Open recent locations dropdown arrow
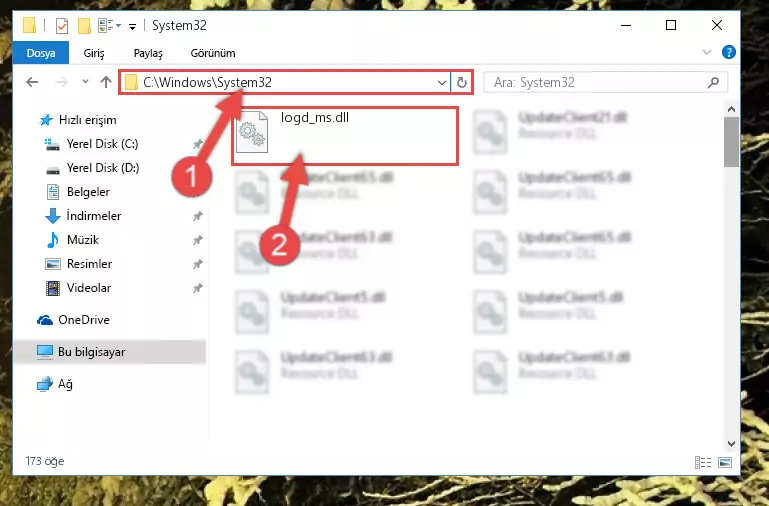Viewport: 769px width, 506px height. click(85, 82)
